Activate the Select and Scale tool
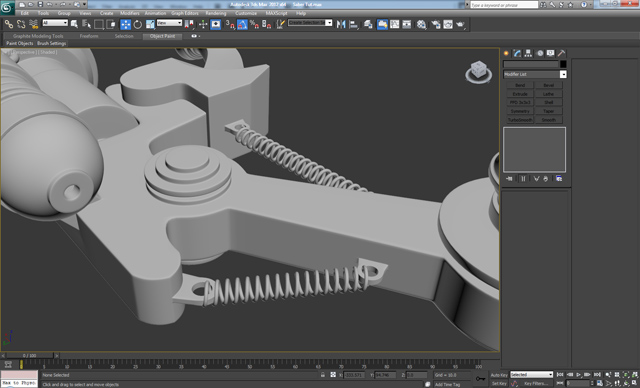640x388 pixels. (150, 24)
